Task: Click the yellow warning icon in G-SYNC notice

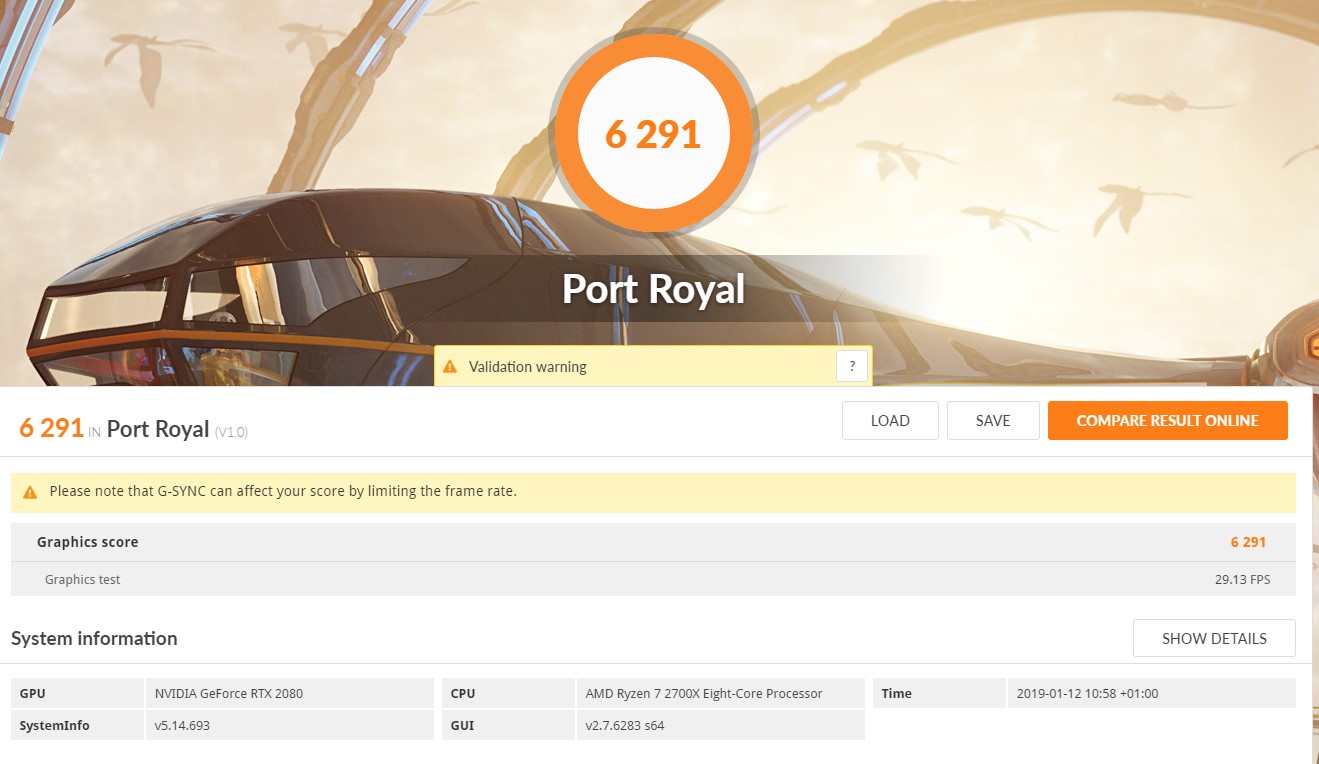Action: coord(29,491)
